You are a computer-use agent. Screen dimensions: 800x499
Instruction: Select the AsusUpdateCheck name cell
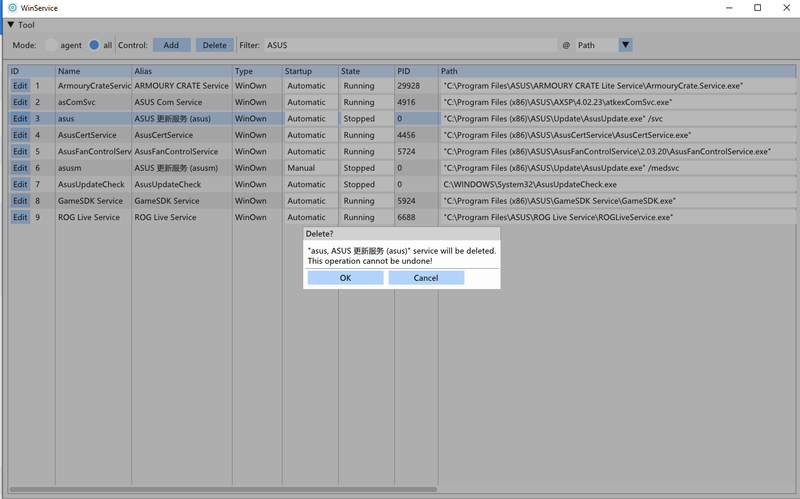(93, 184)
